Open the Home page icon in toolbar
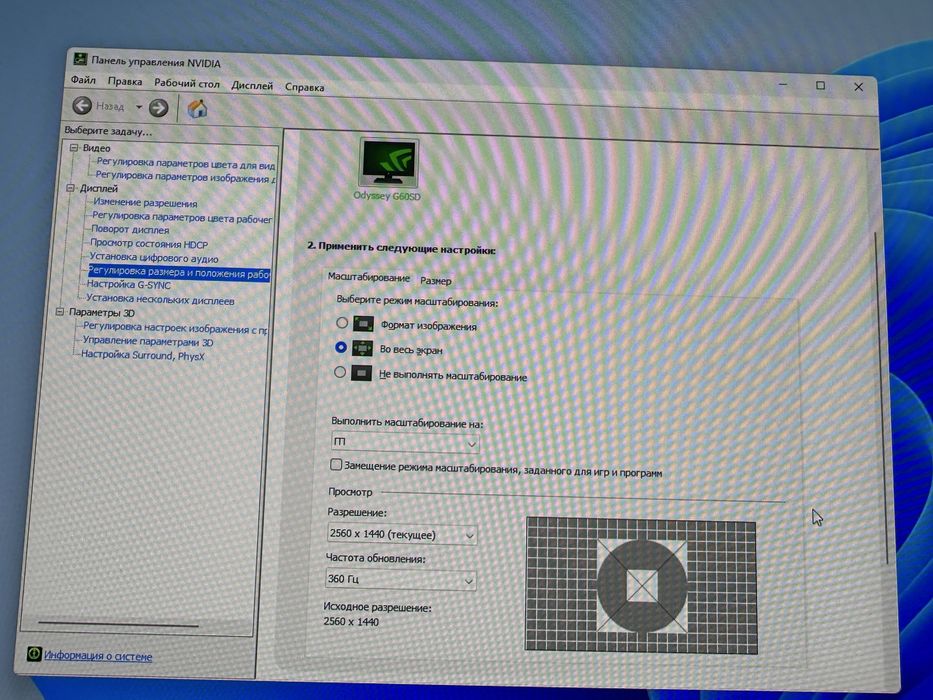 coord(197,109)
